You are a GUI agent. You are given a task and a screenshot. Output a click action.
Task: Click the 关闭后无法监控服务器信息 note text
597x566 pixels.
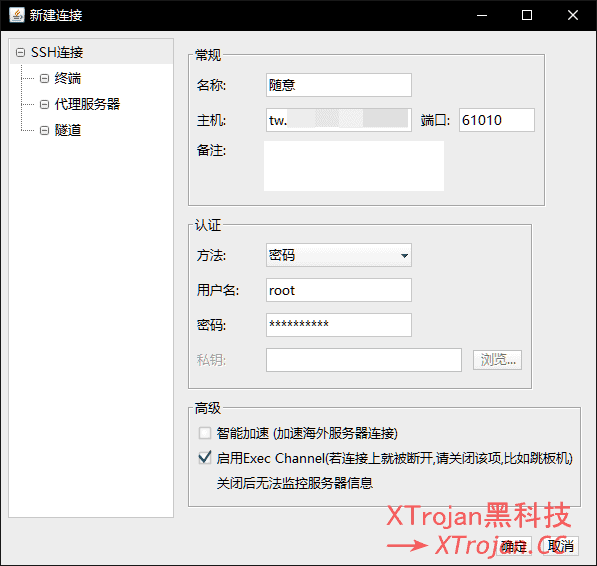(x=295, y=483)
